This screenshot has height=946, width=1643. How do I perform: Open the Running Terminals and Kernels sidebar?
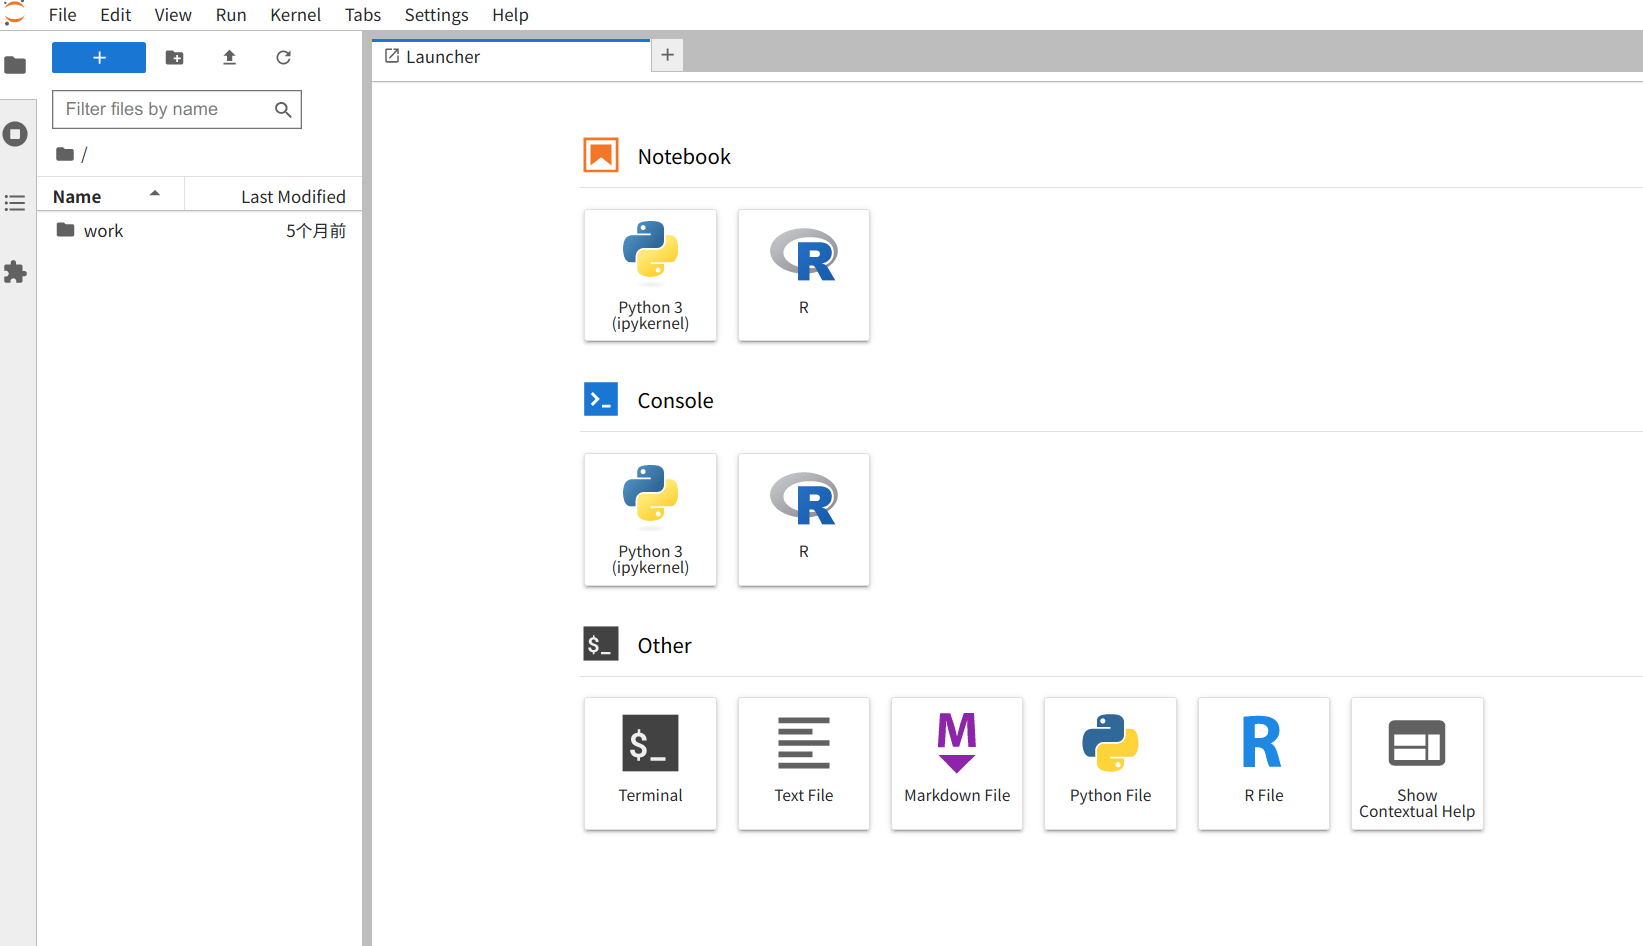pos(15,134)
